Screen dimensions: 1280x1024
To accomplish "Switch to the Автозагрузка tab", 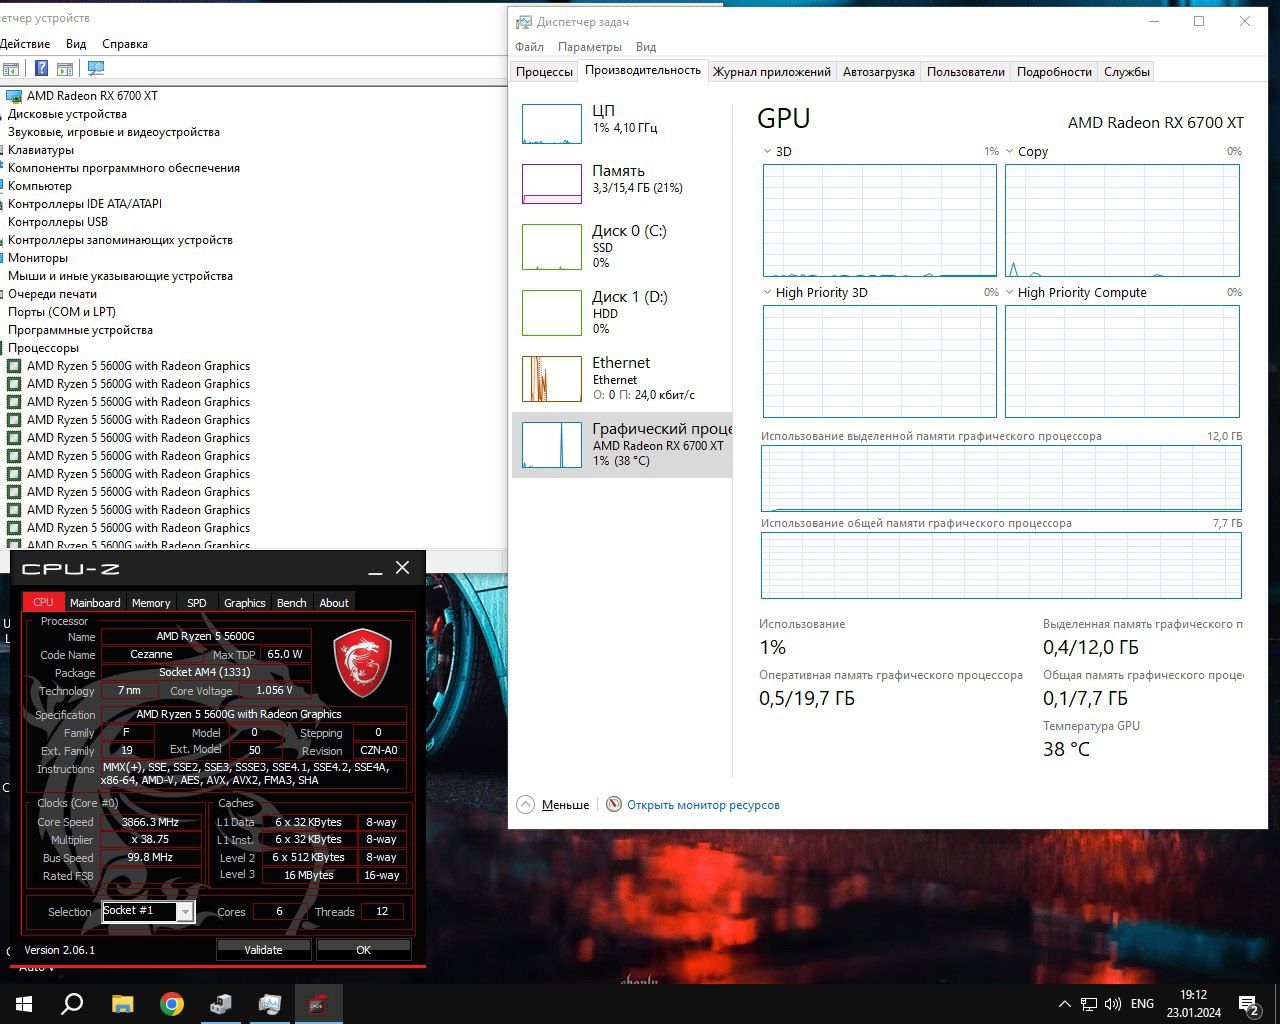I will pos(878,72).
